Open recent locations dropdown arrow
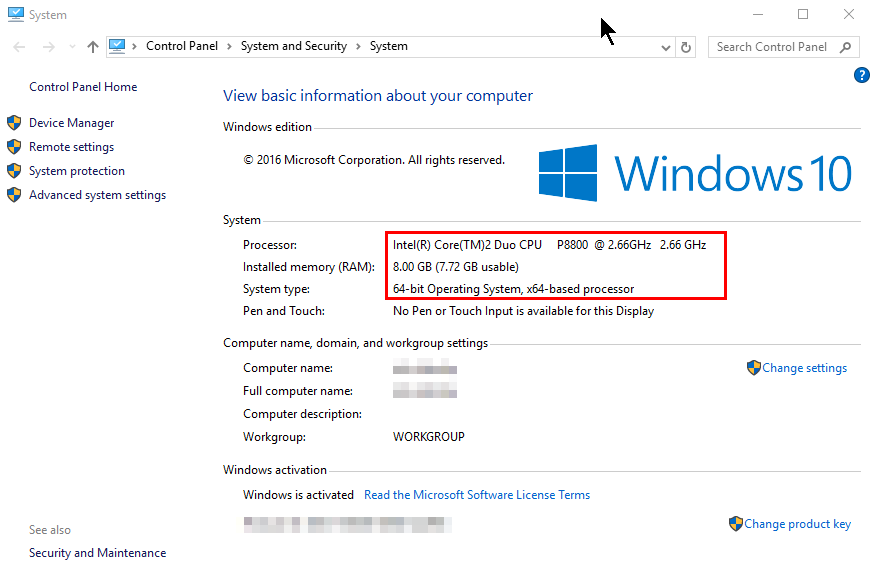Screen dimensions: 872x580 (72, 47)
